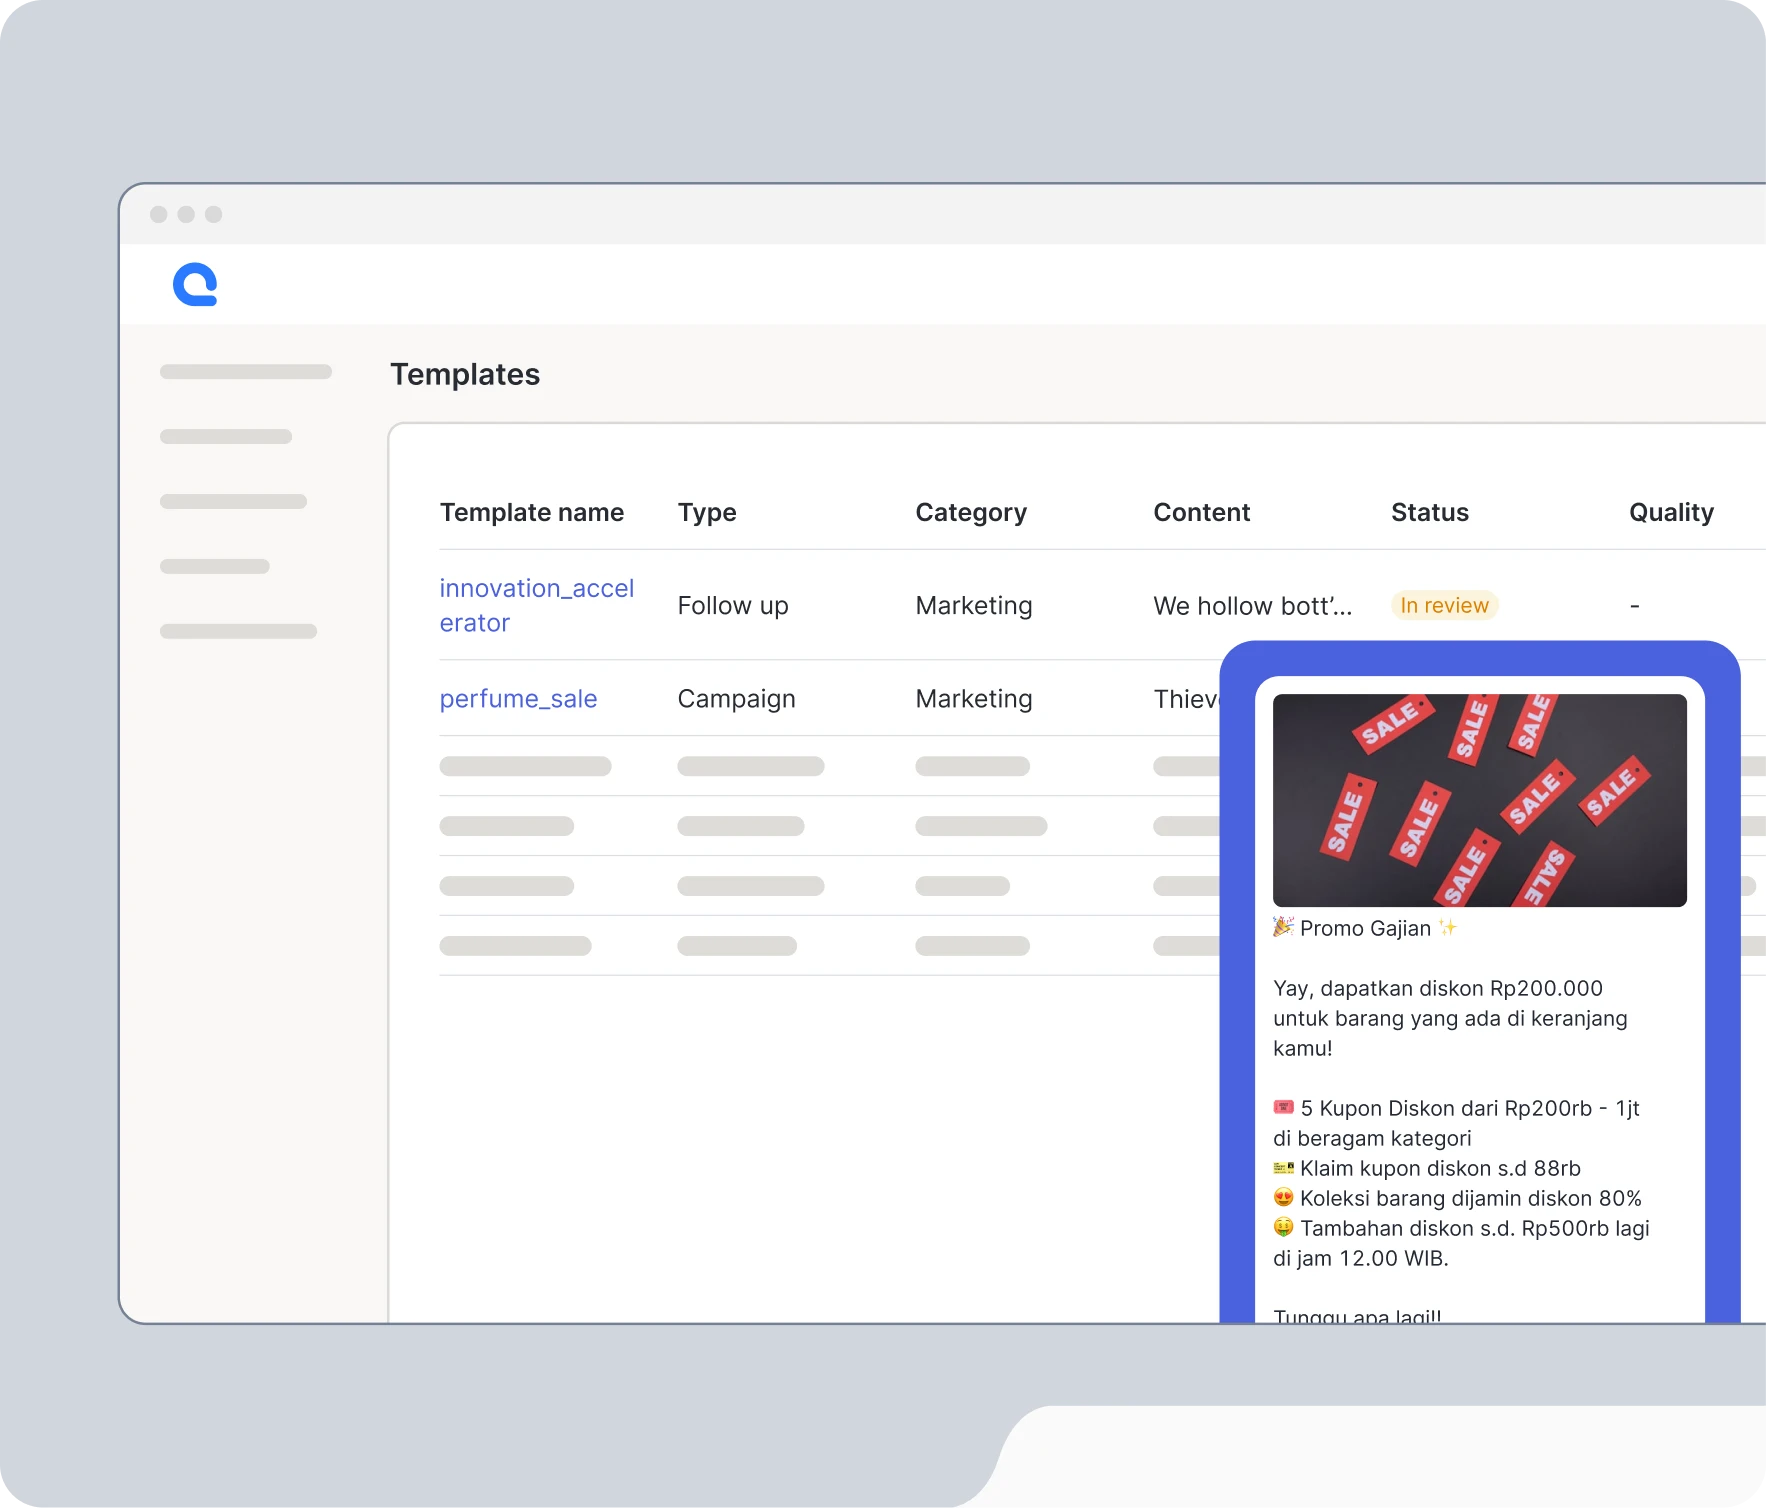The width and height of the screenshot is (1766, 1508).
Task: Click the blue app logo icon
Action: [x=195, y=284]
